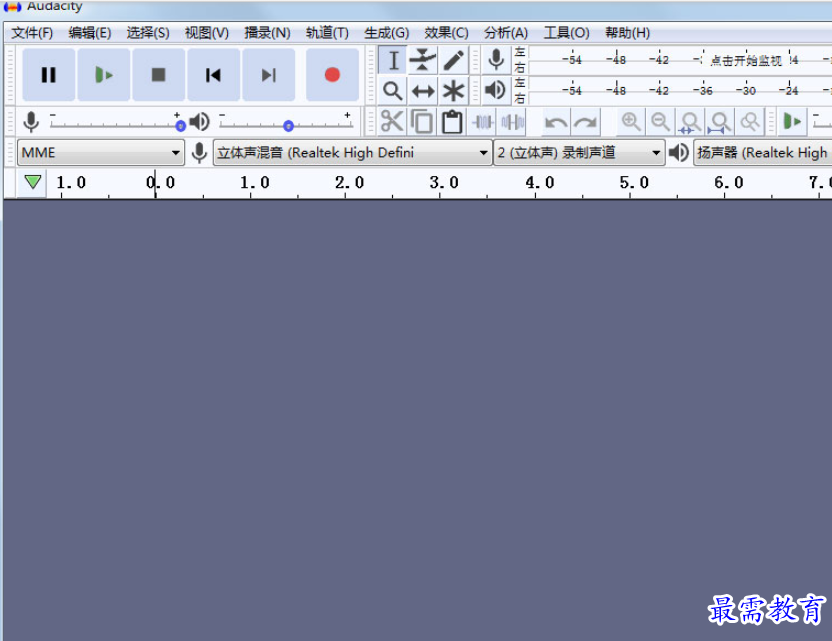832x641 pixels.
Task: Open the playback meter speaker menu
Action: coord(496,91)
